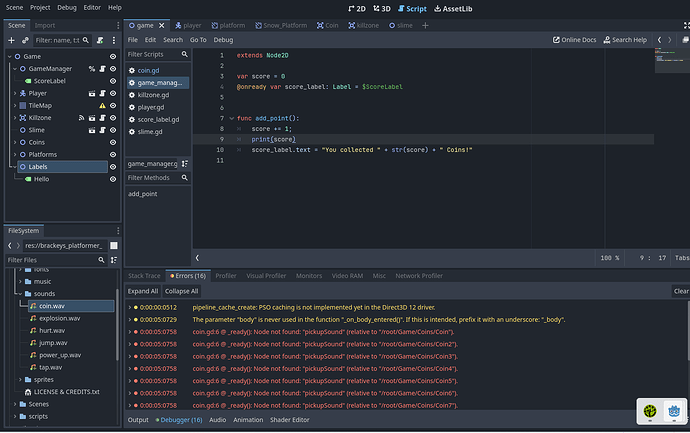This screenshot has width=690, height=433.
Task: Click TileMap warning icon
Action: coord(103,106)
